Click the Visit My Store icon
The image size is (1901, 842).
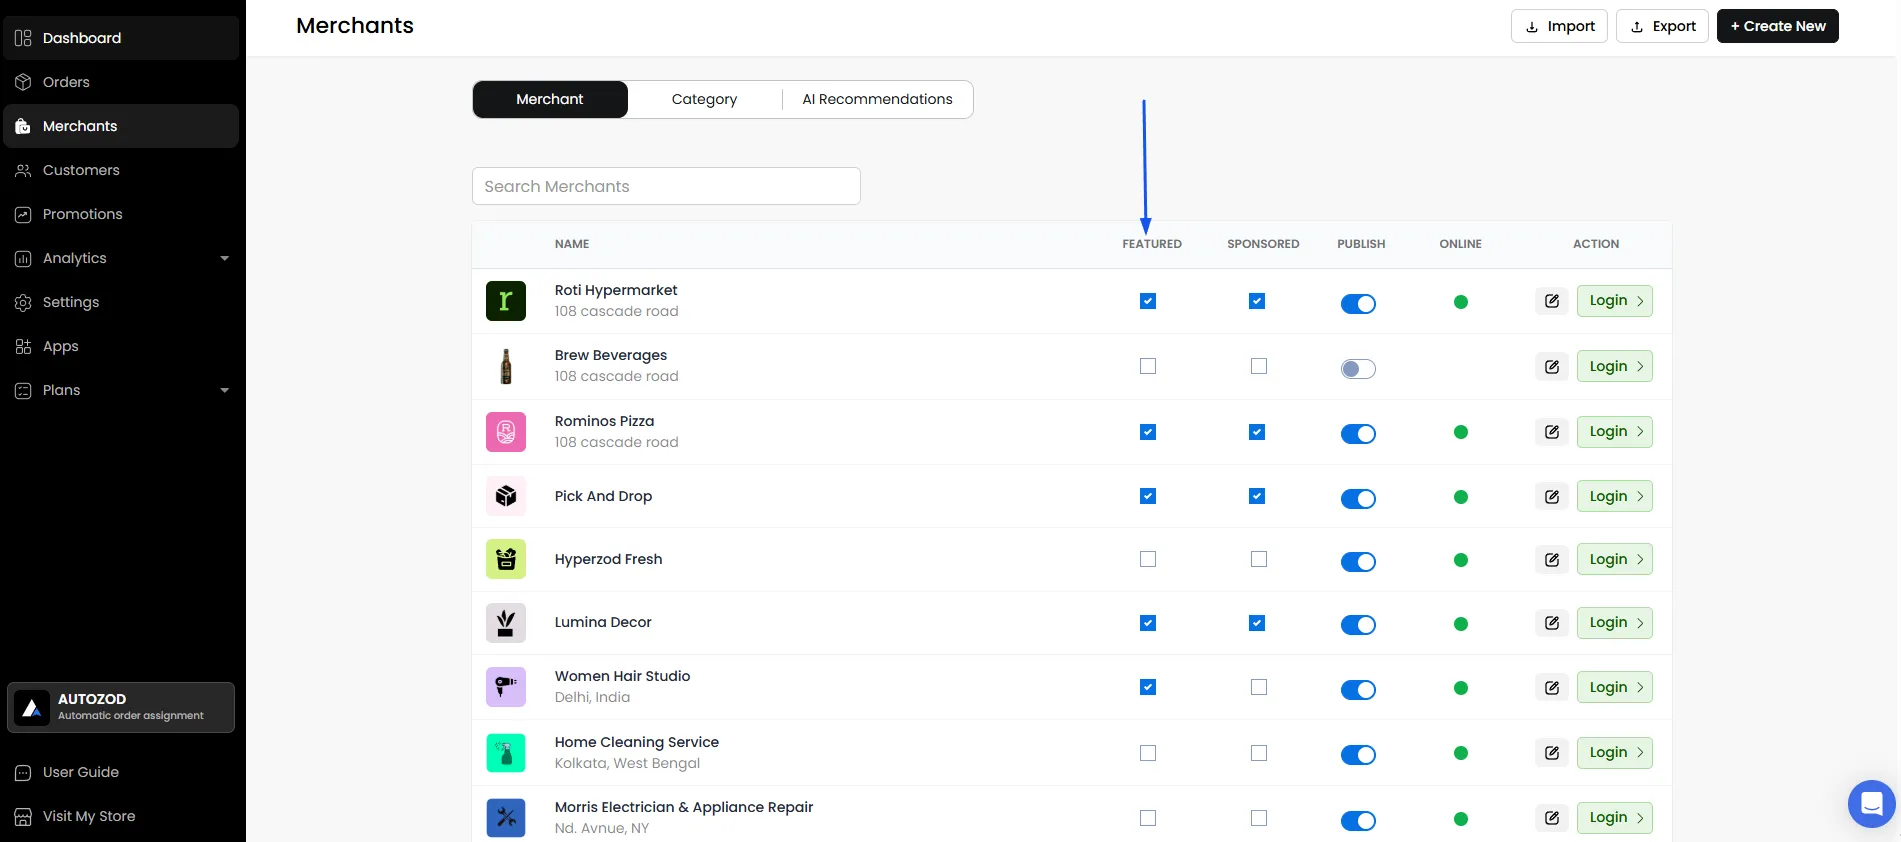tap(23, 816)
